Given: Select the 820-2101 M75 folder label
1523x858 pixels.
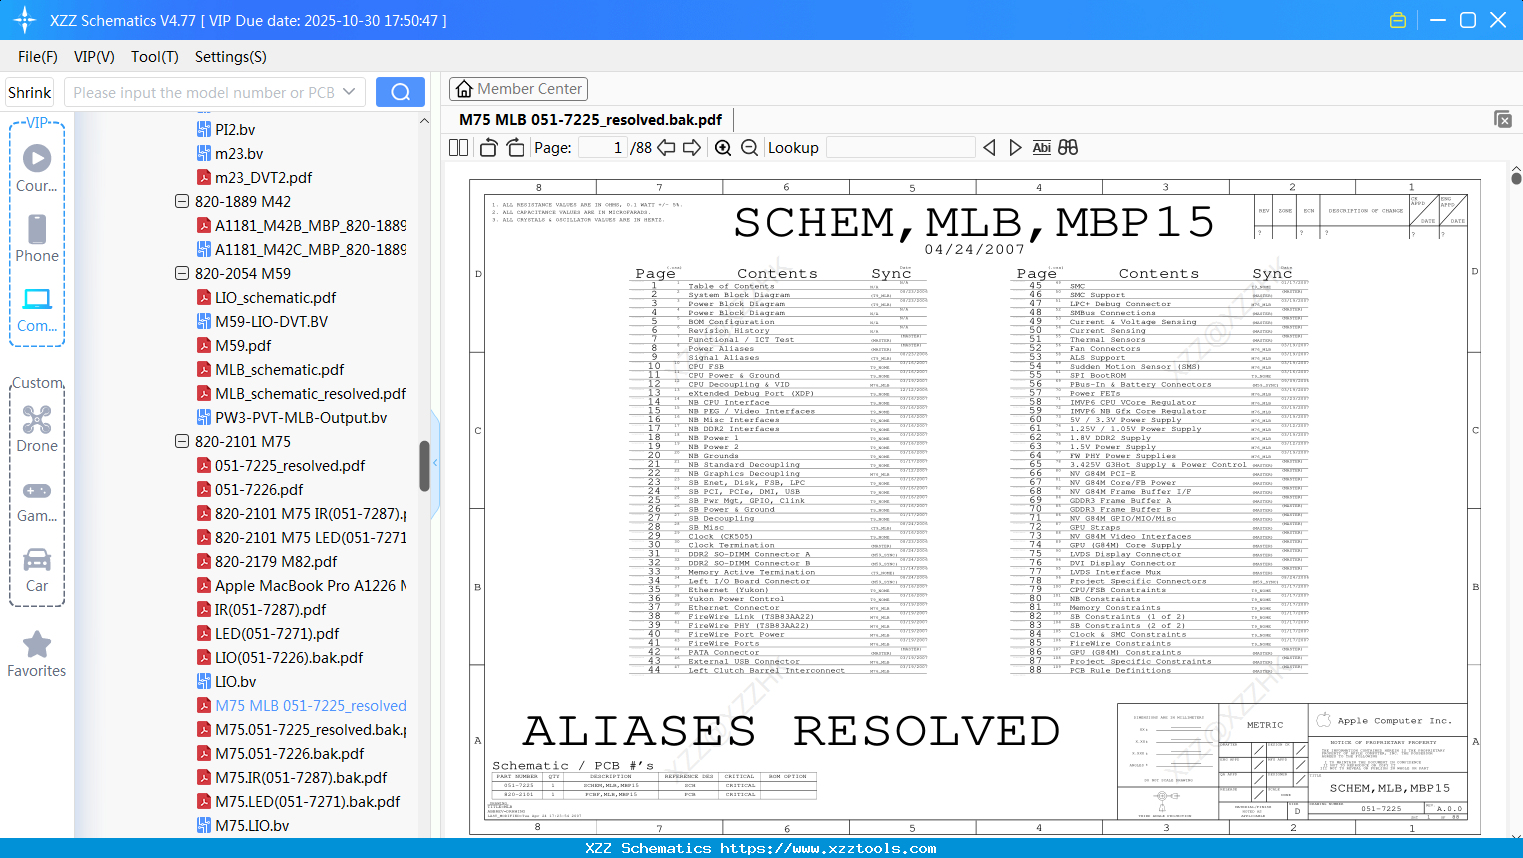Looking at the screenshot, I should tap(243, 441).
